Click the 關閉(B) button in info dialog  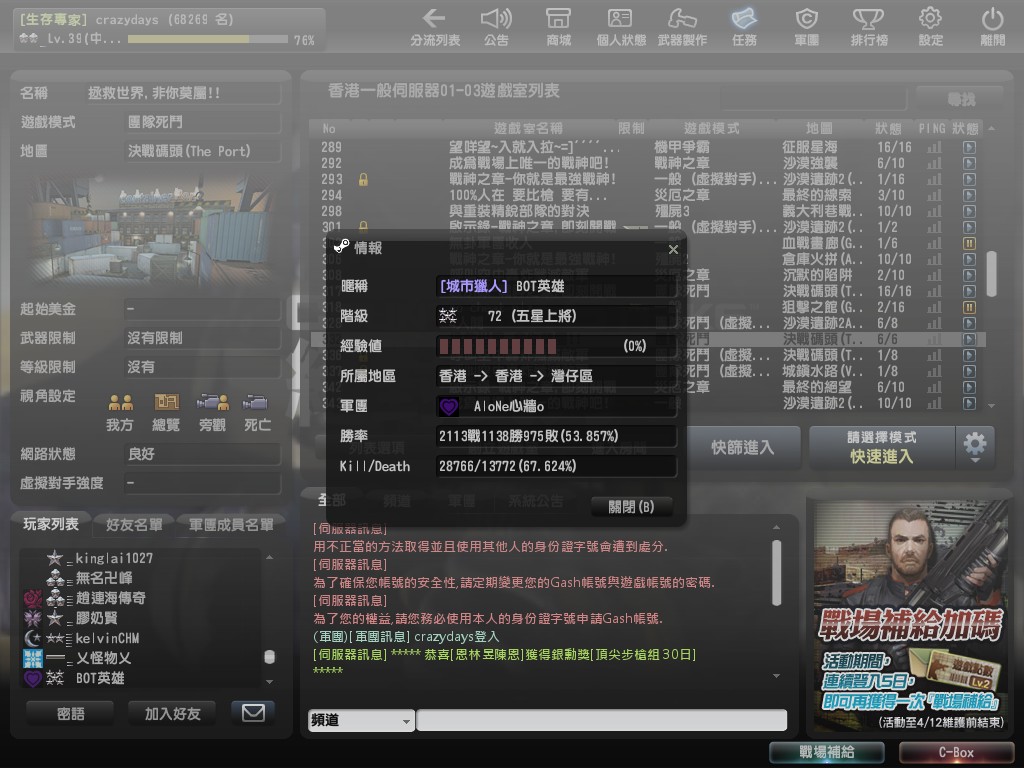[631, 507]
